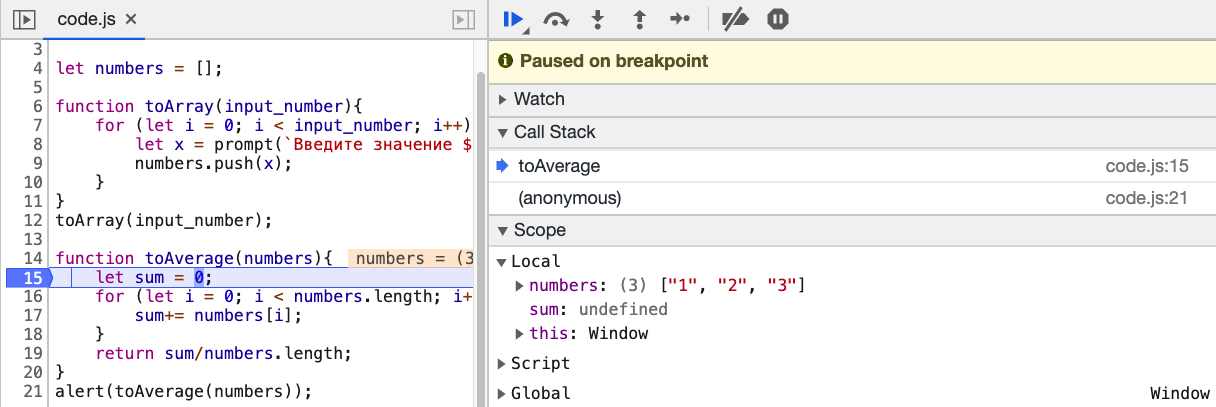Resume script execution
Image resolution: width=1216 pixels, height=407 pixels.
(515, 18)
